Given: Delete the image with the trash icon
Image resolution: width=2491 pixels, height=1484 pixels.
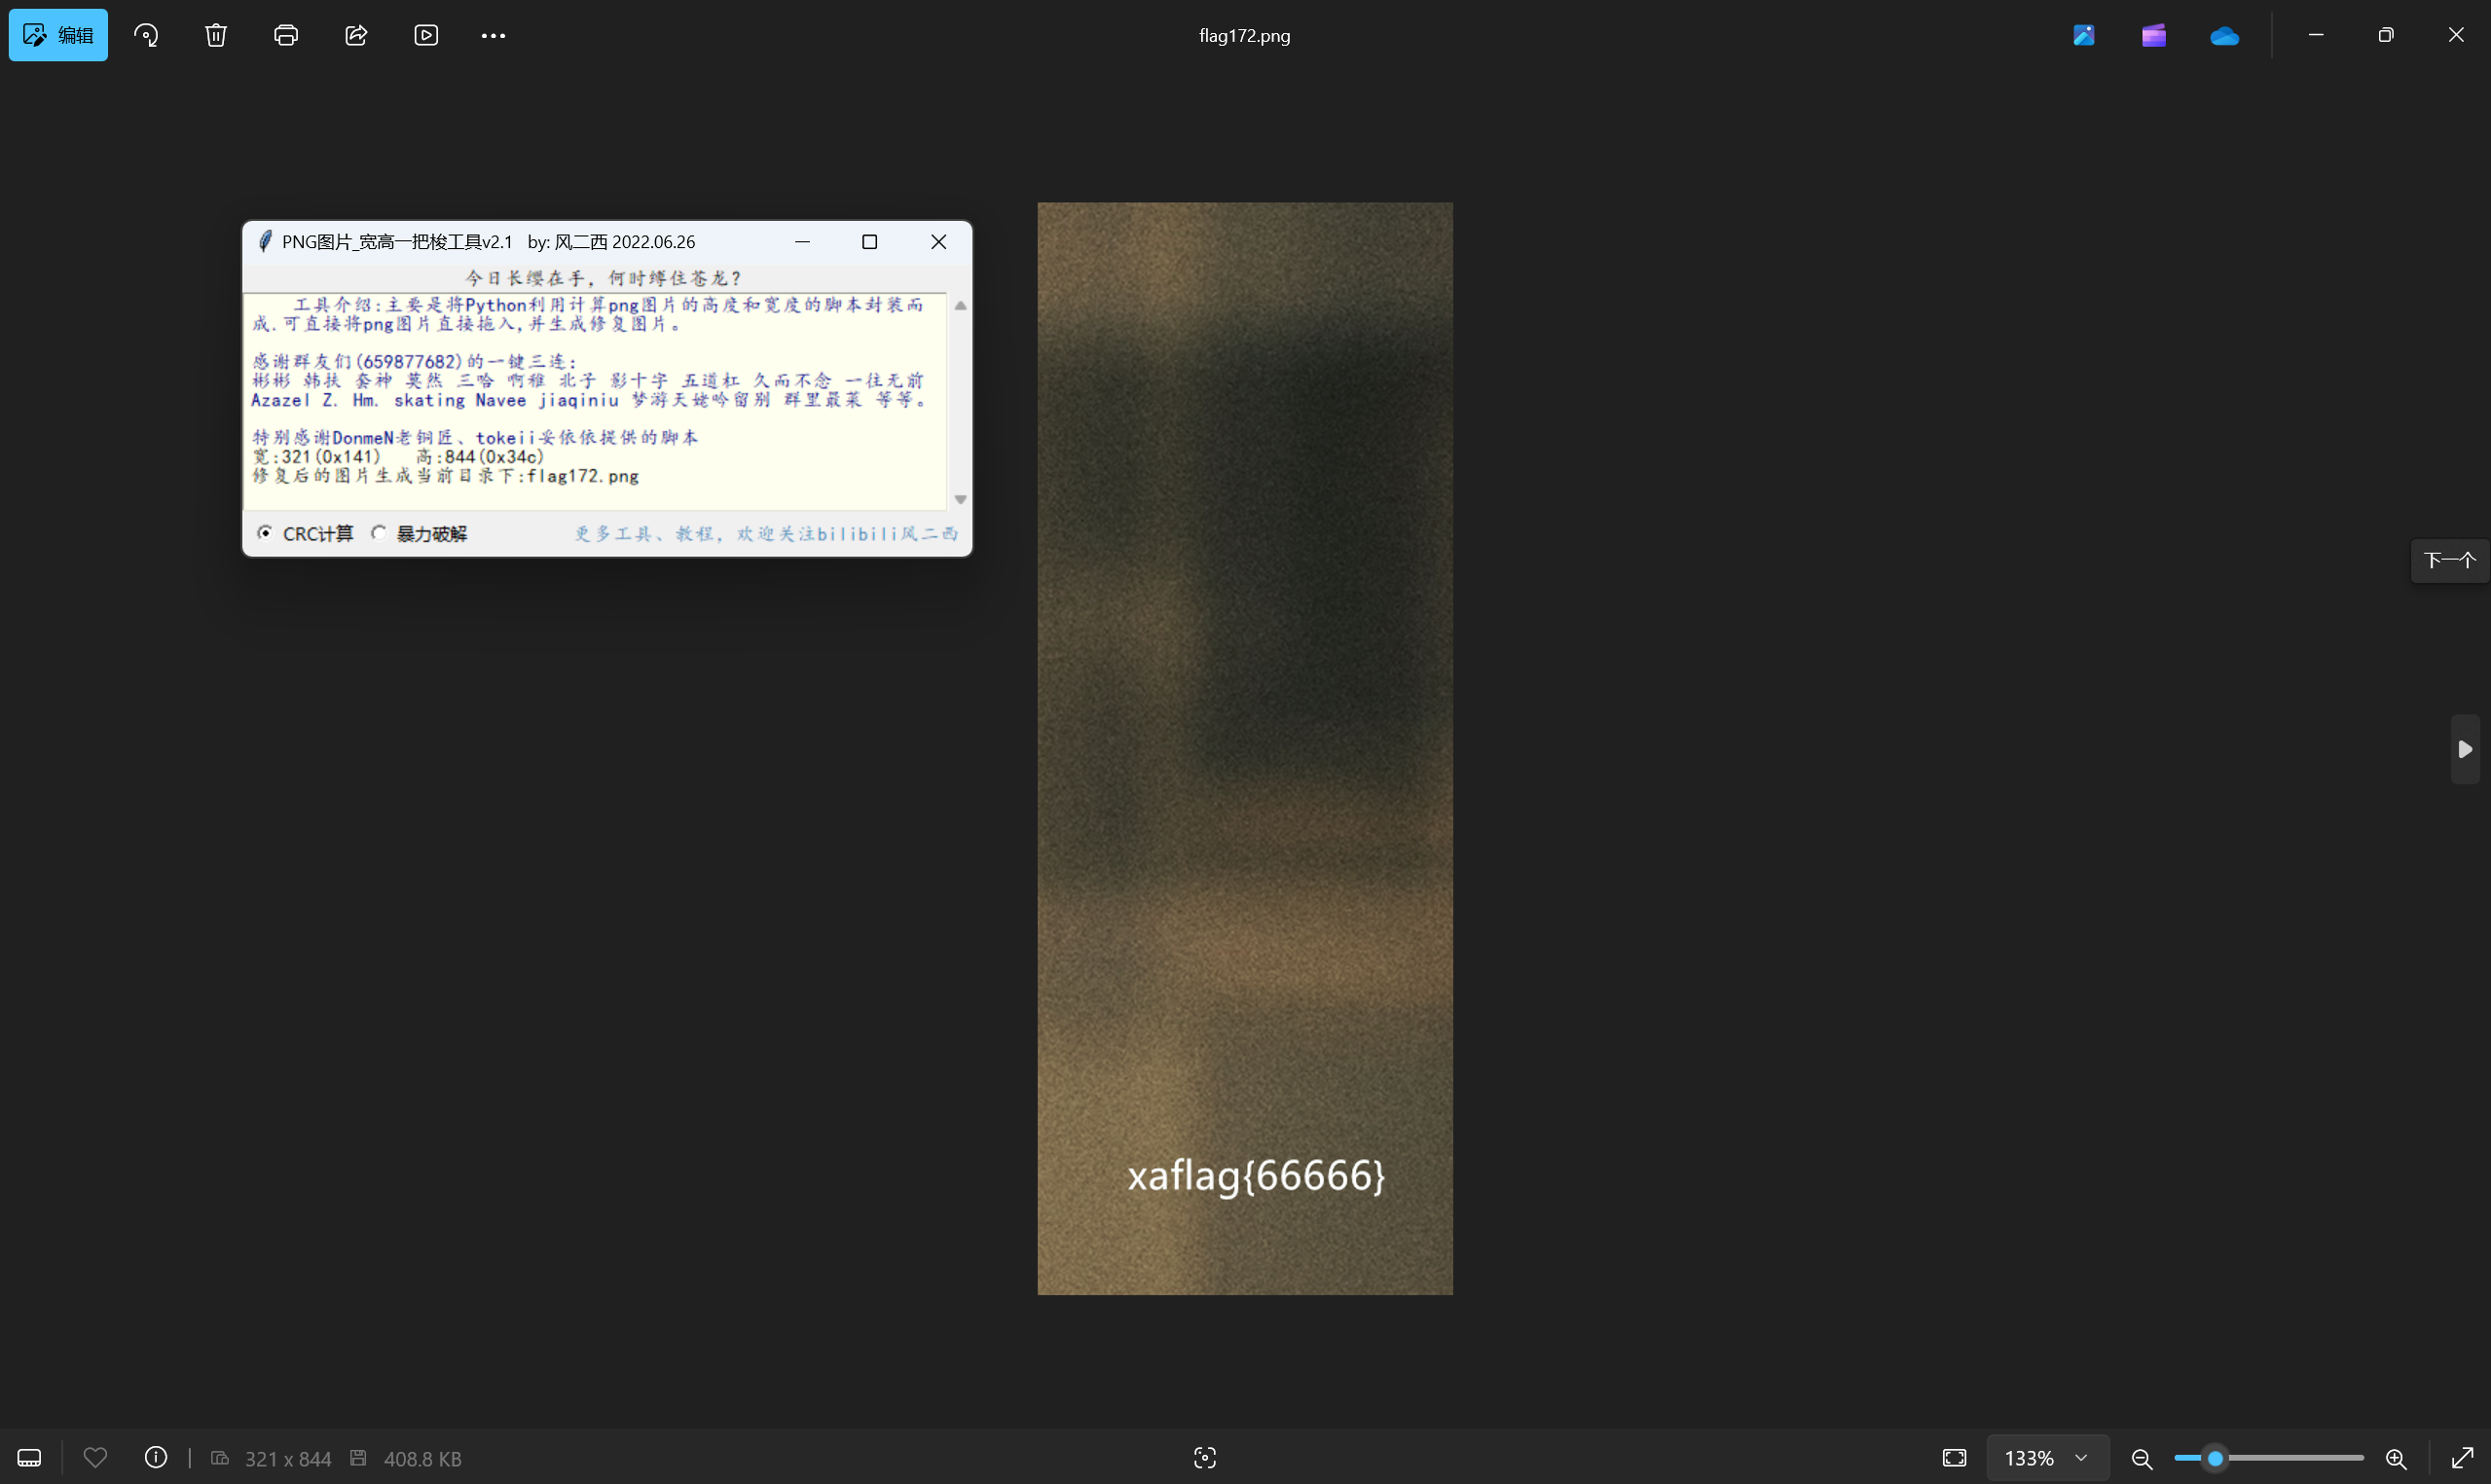Looking at the screenshot, I should coord(216,35).
